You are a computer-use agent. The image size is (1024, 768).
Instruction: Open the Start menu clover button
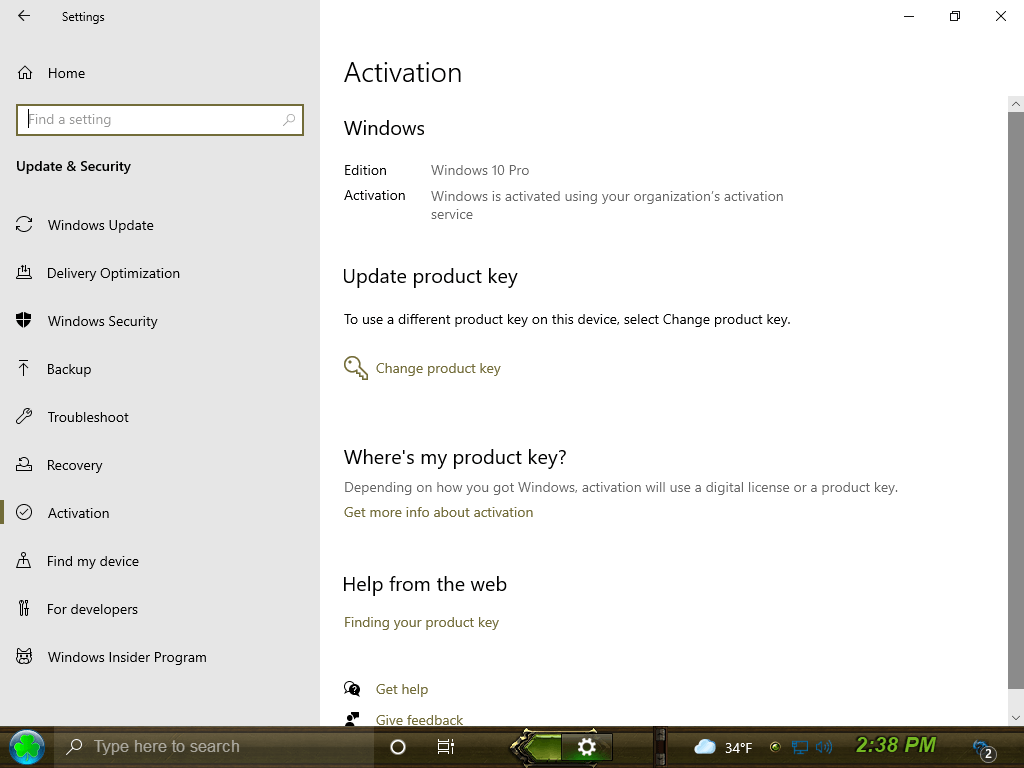27,746
